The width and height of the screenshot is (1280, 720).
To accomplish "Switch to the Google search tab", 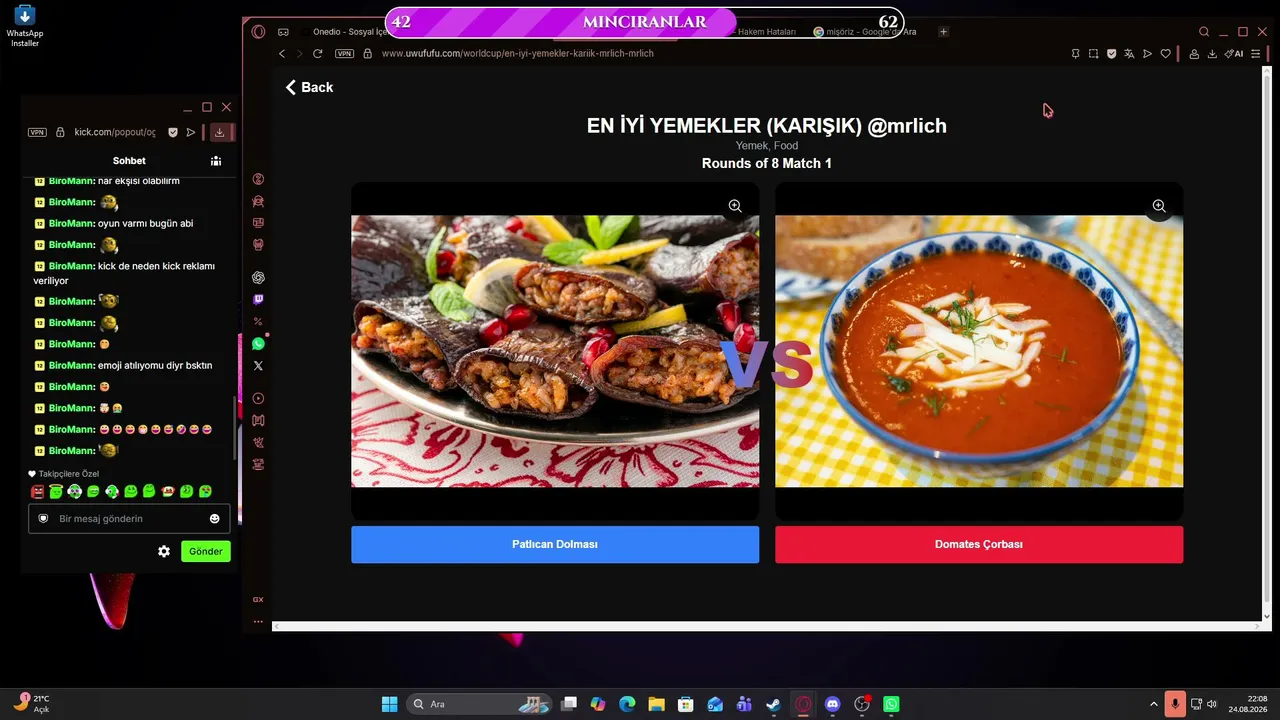I will pyautogui.click(x=865, y=31).
